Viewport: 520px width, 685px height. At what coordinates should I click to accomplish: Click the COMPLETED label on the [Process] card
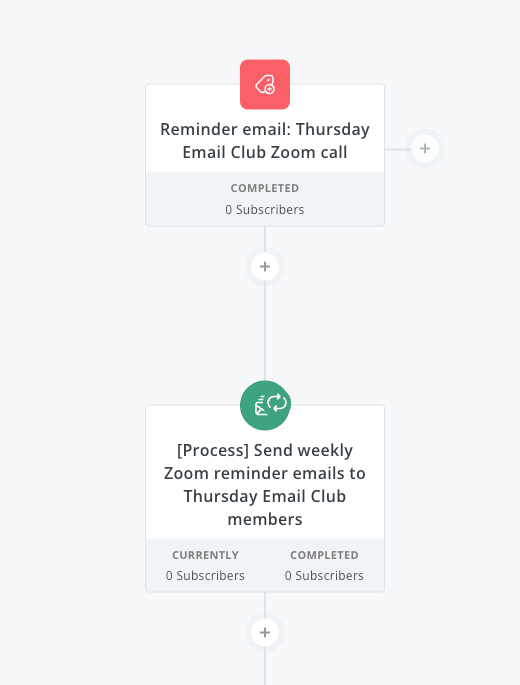pos(324,555)
